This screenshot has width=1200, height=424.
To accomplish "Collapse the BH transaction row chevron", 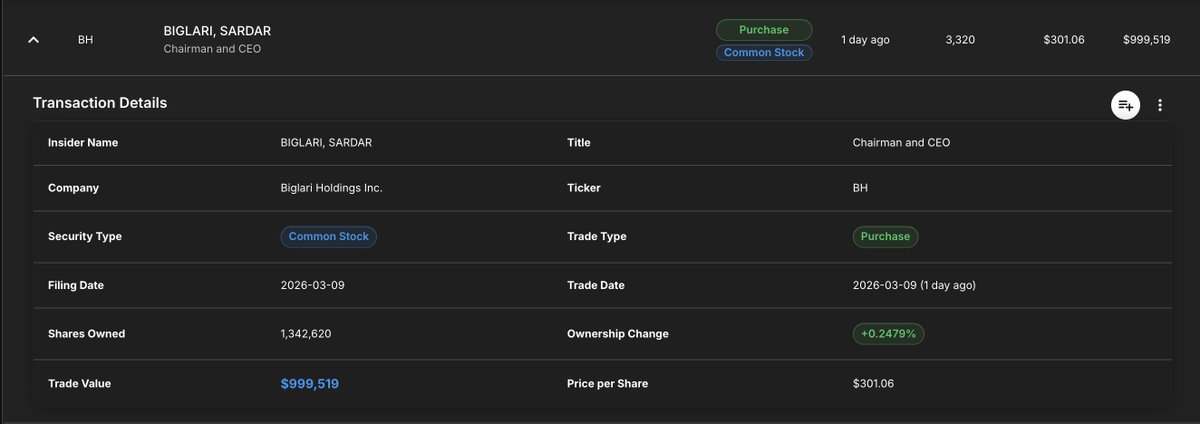I will (x=33, y=40).
